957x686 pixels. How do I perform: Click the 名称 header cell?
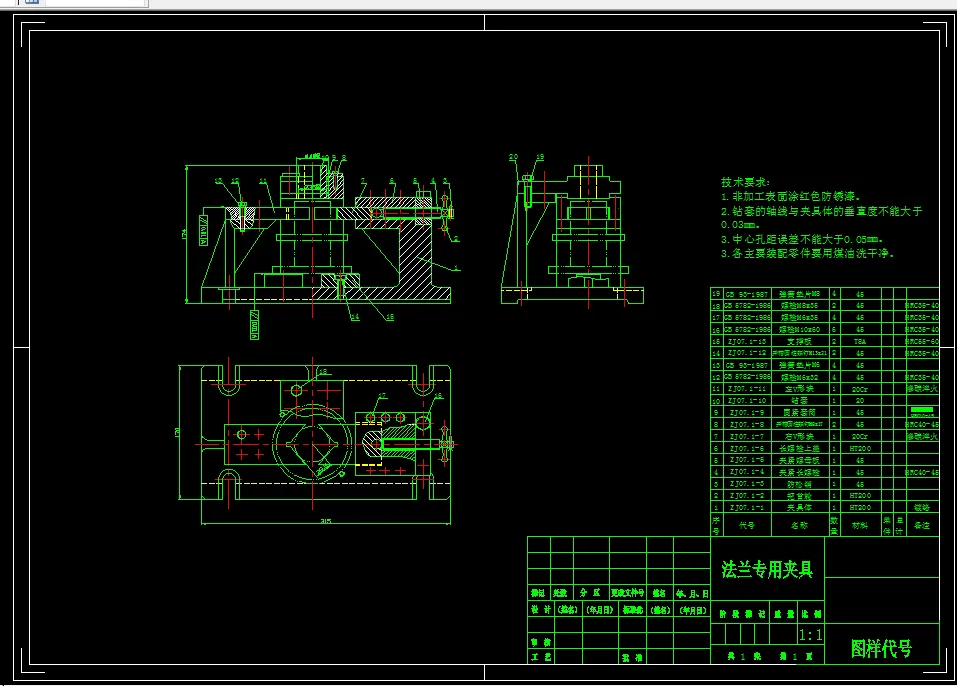(799, 525)
